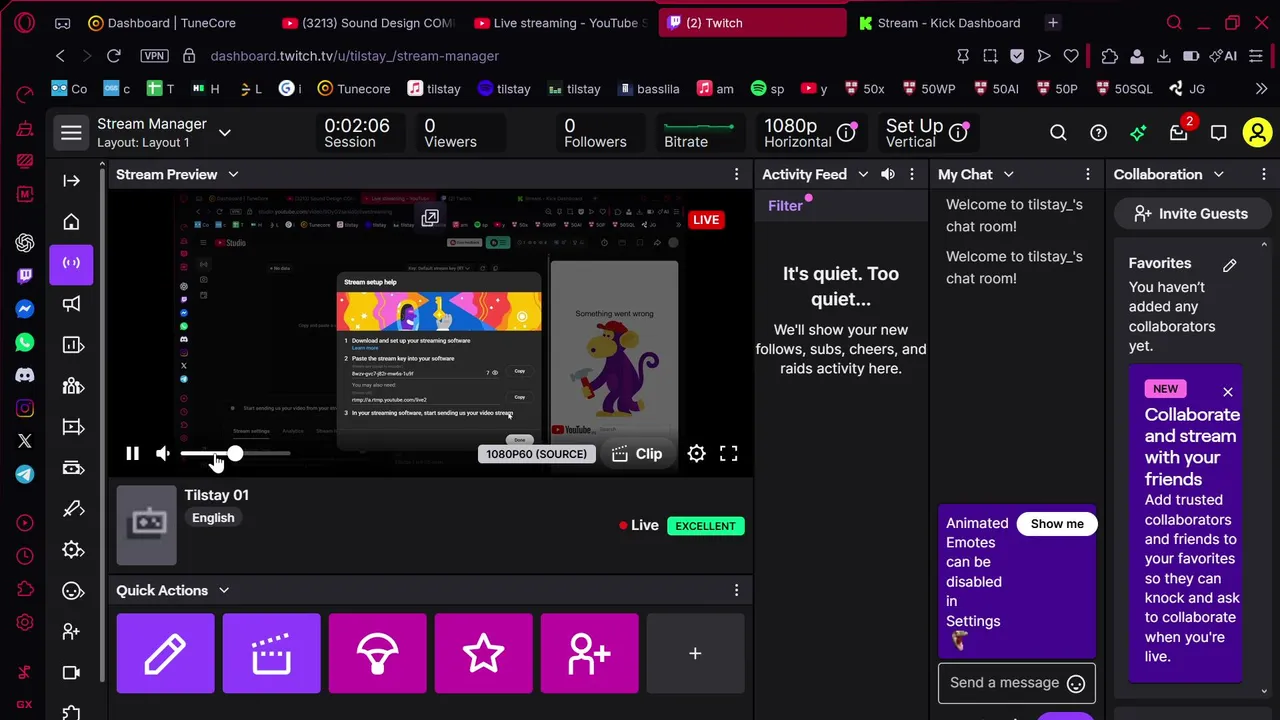Viewport: 1280px width, 720px height.
Task: Click the Send a message chat field
Action: [x=1004, y=683]
